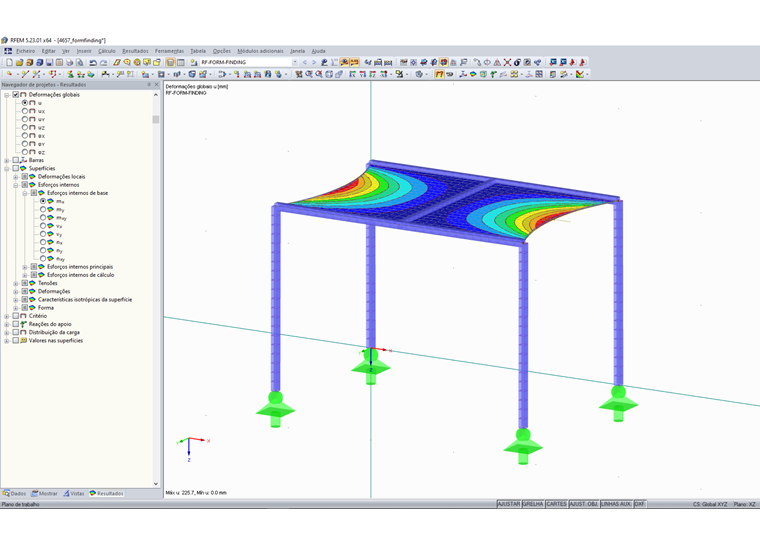Click the New file icon in the toolbar
760x545 pixels.
pyautogui.click(x=9, y=62)
